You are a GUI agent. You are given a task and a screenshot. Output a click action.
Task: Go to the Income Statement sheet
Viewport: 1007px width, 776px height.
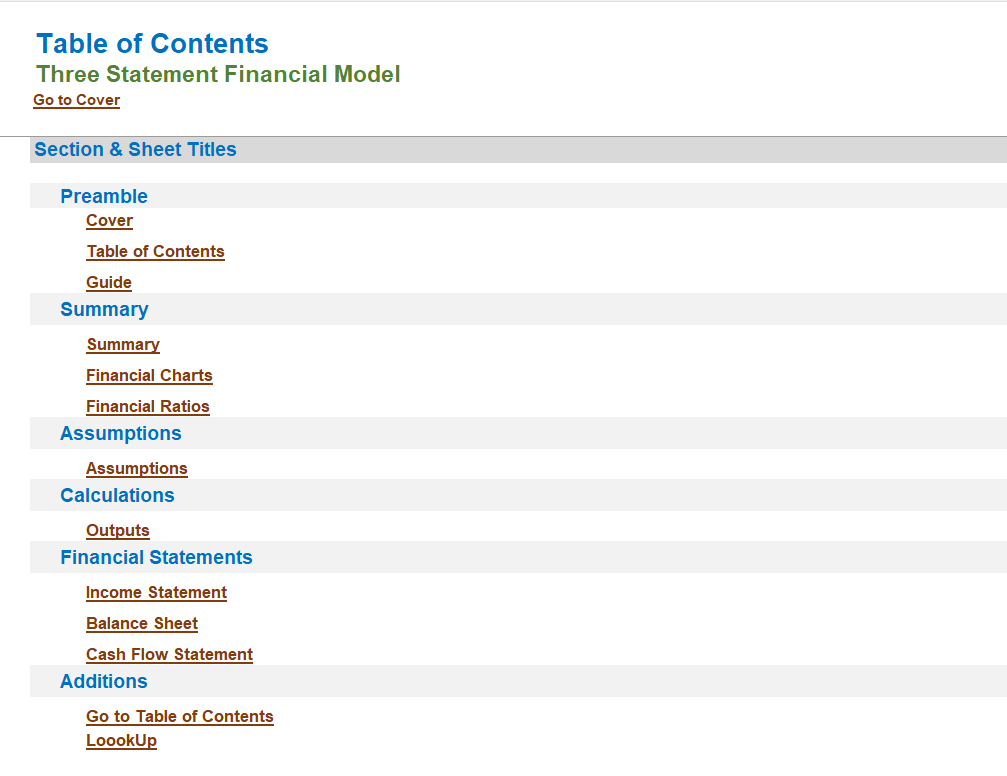click(156, 592)
